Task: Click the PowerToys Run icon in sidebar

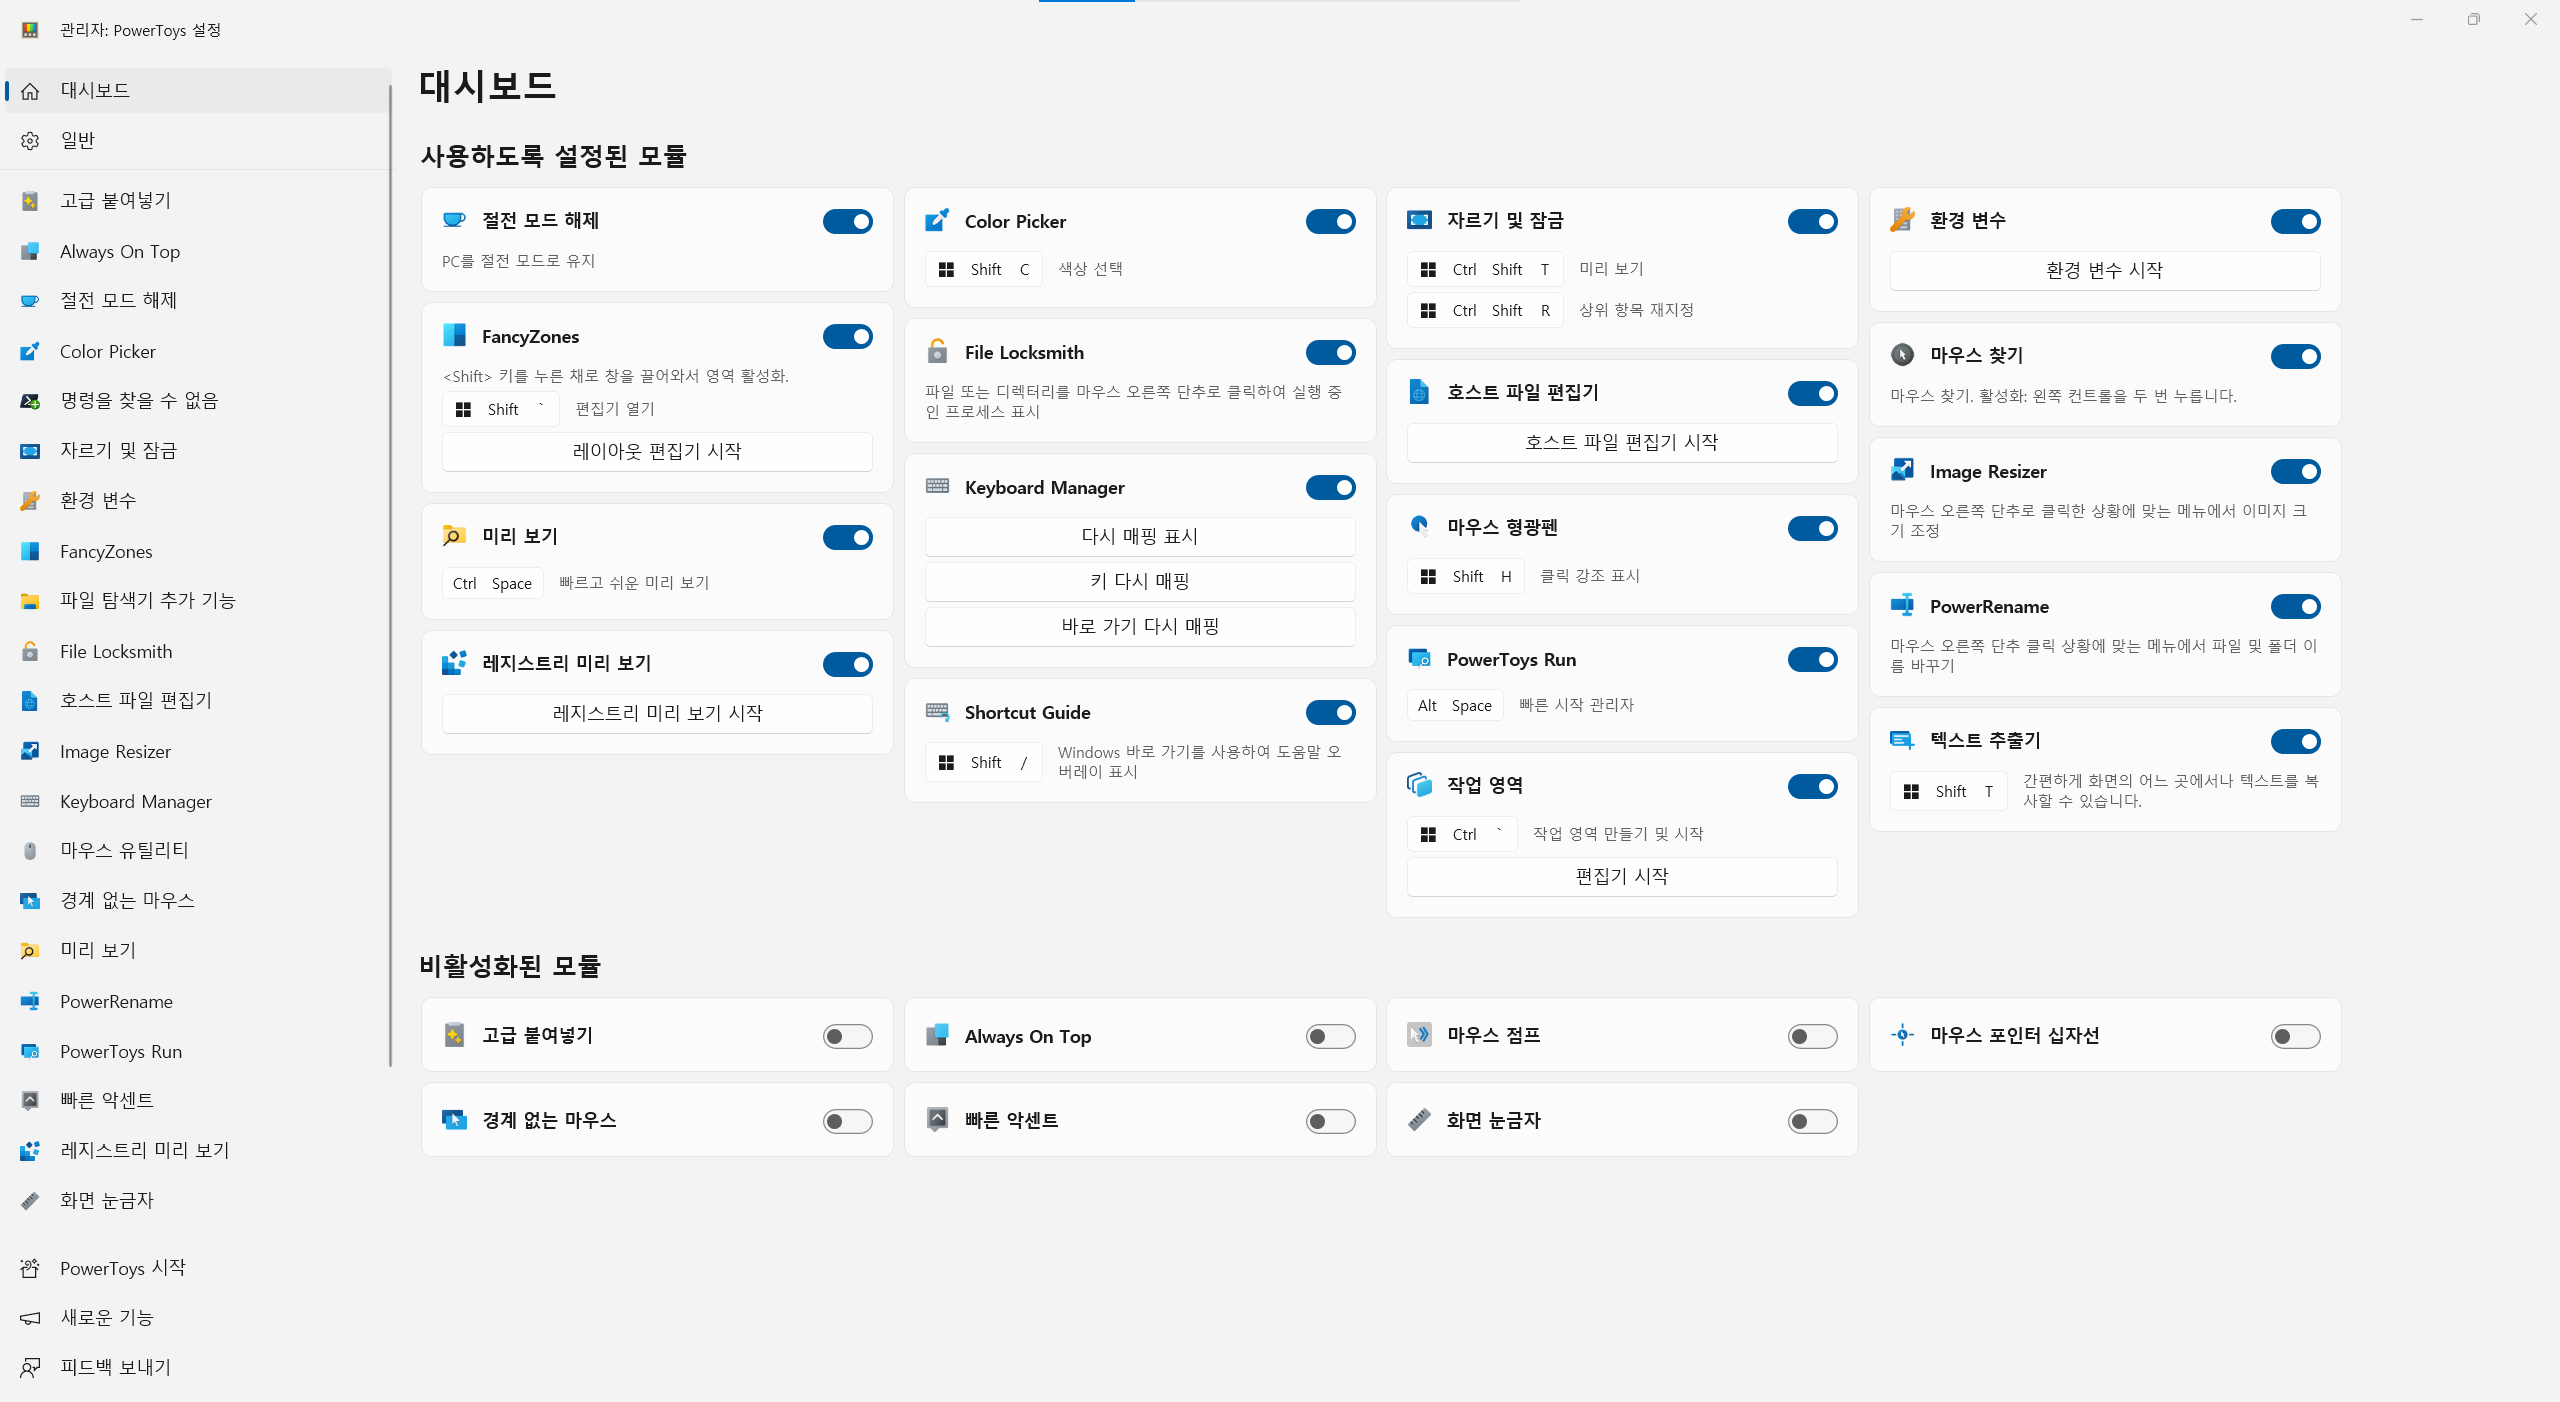Action: [x=30, y=1051]
